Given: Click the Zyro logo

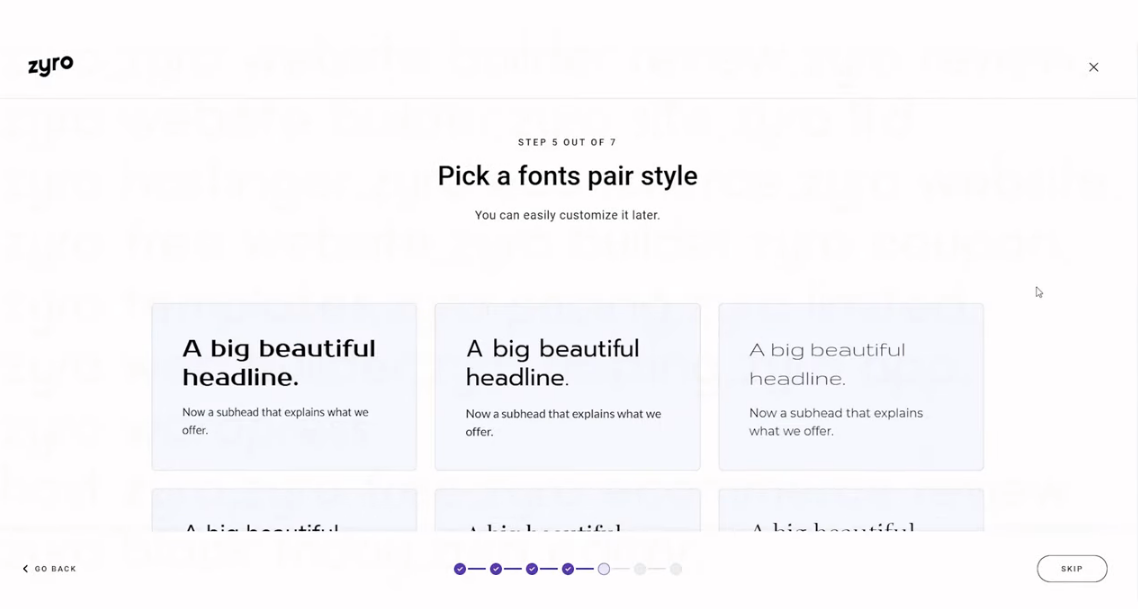Looking at the screenshot, I should pos(51,65).
